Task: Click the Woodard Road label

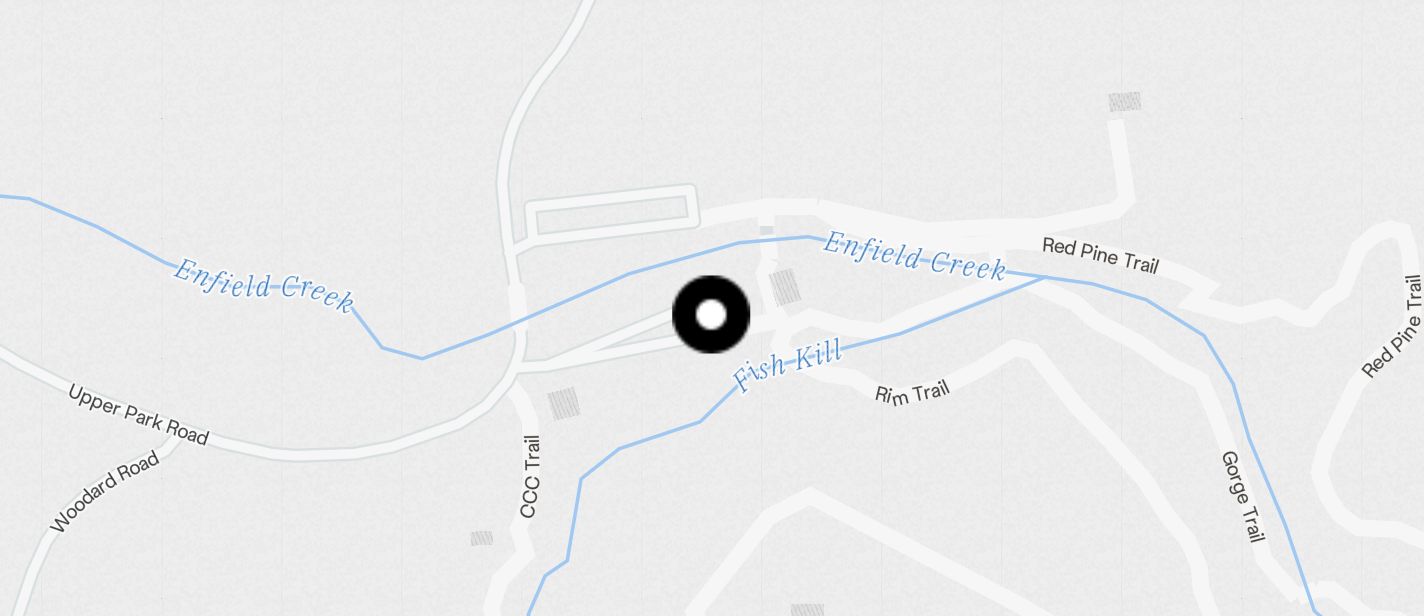Action: coord(105,492)
